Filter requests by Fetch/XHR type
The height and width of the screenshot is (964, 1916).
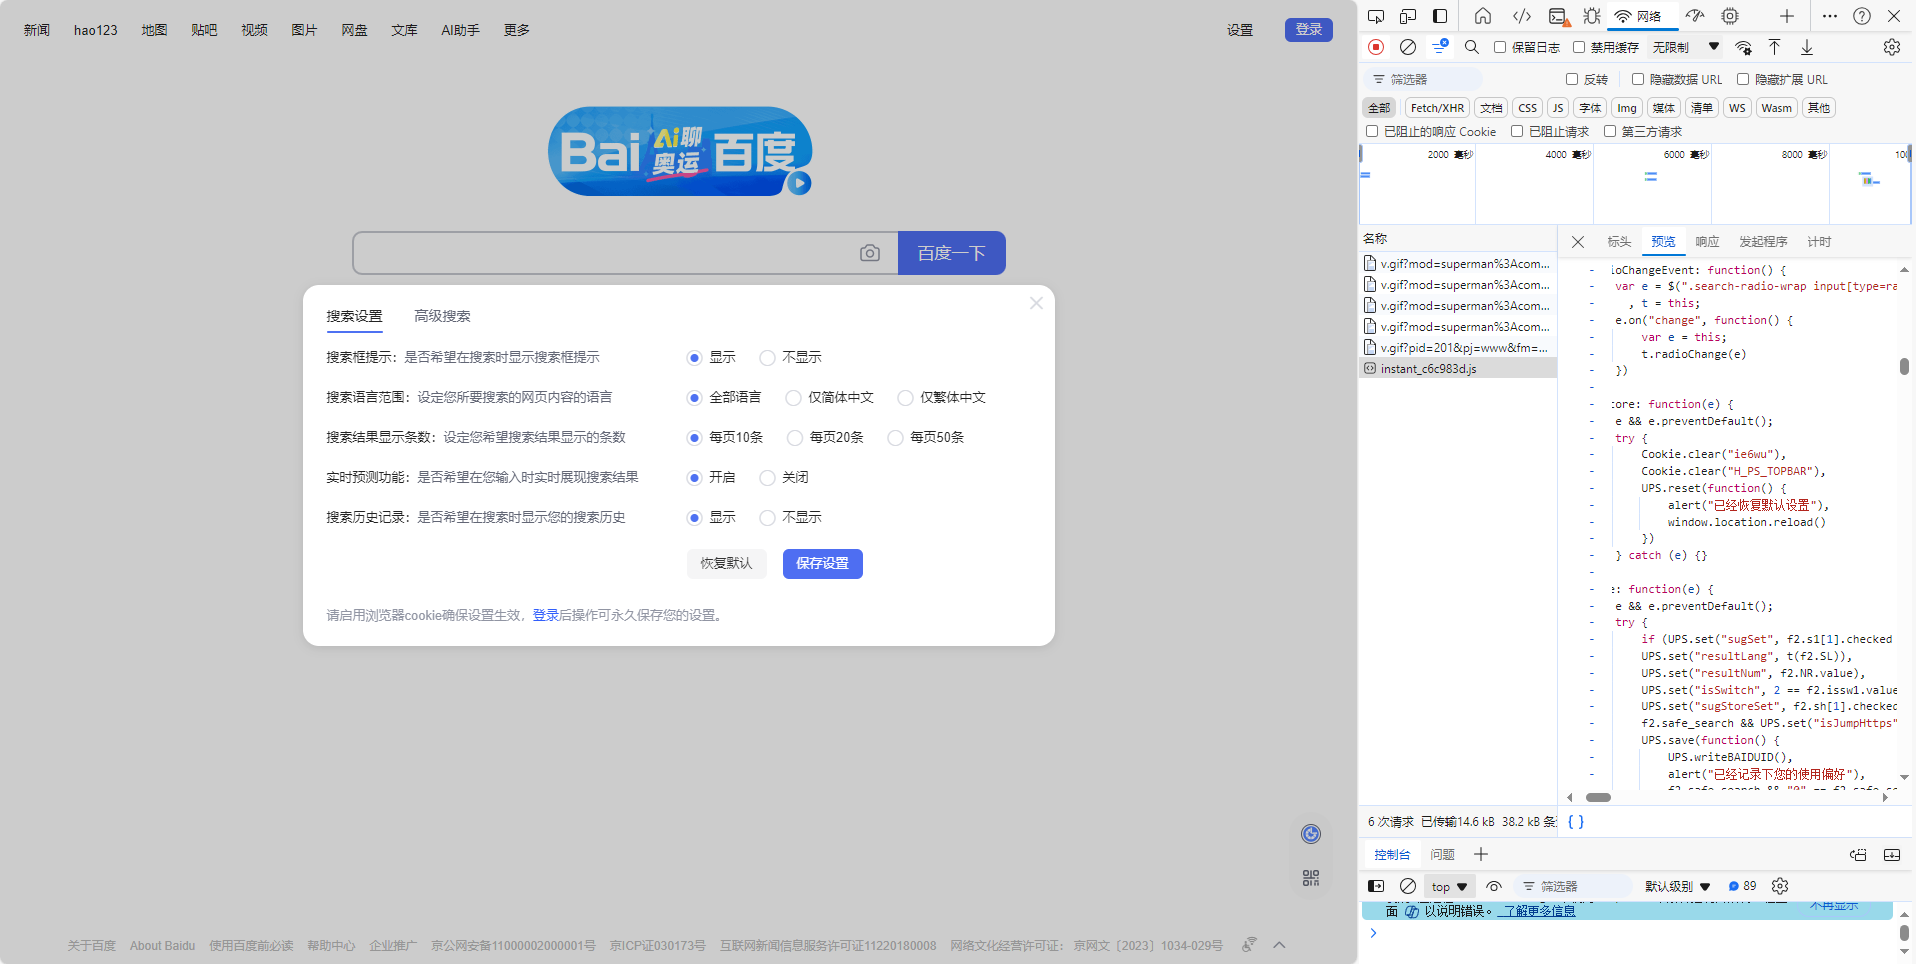click(x=1437, y=108)
